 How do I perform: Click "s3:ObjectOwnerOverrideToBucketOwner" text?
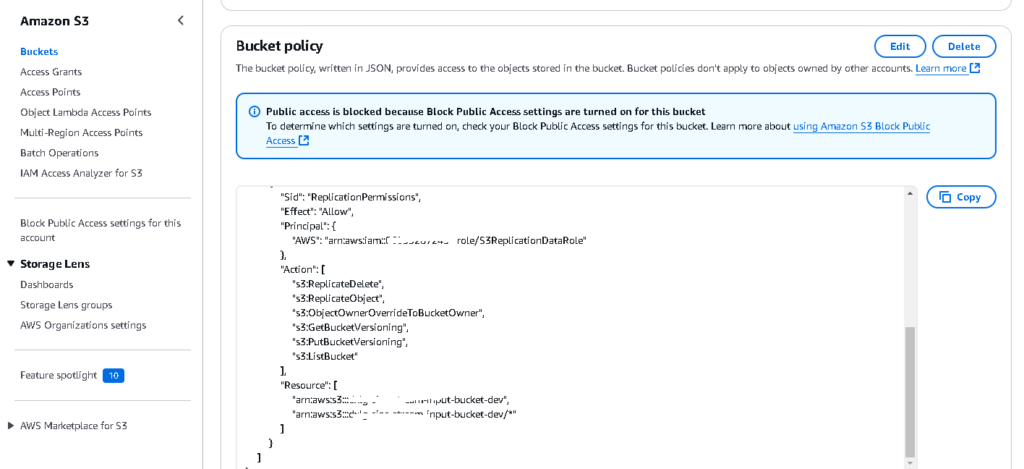[389, 313]
